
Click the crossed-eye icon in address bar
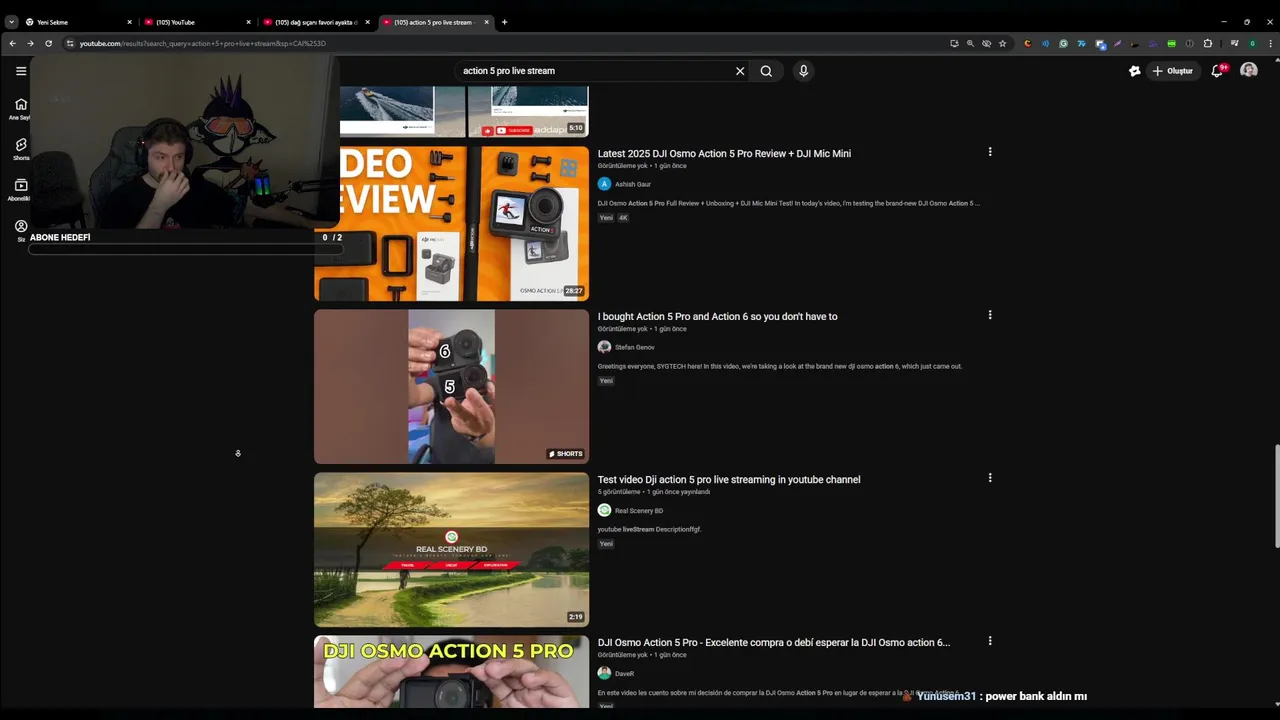(986, 43)
